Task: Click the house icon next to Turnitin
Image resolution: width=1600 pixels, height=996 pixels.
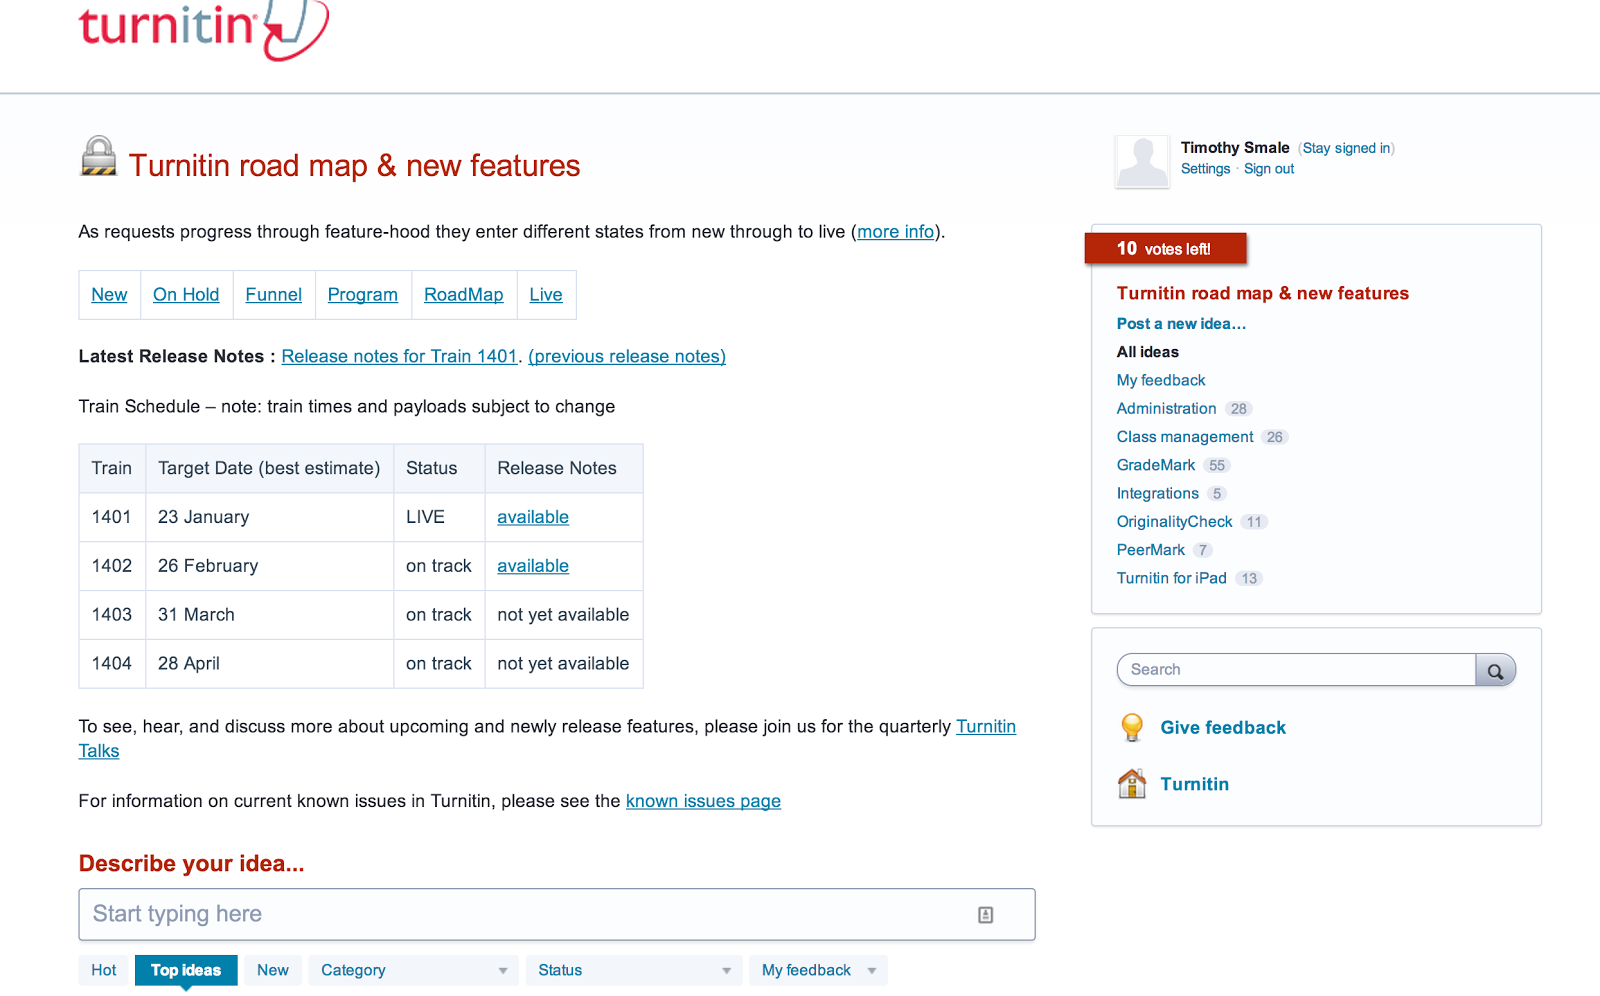Action: pos(1132,784)
